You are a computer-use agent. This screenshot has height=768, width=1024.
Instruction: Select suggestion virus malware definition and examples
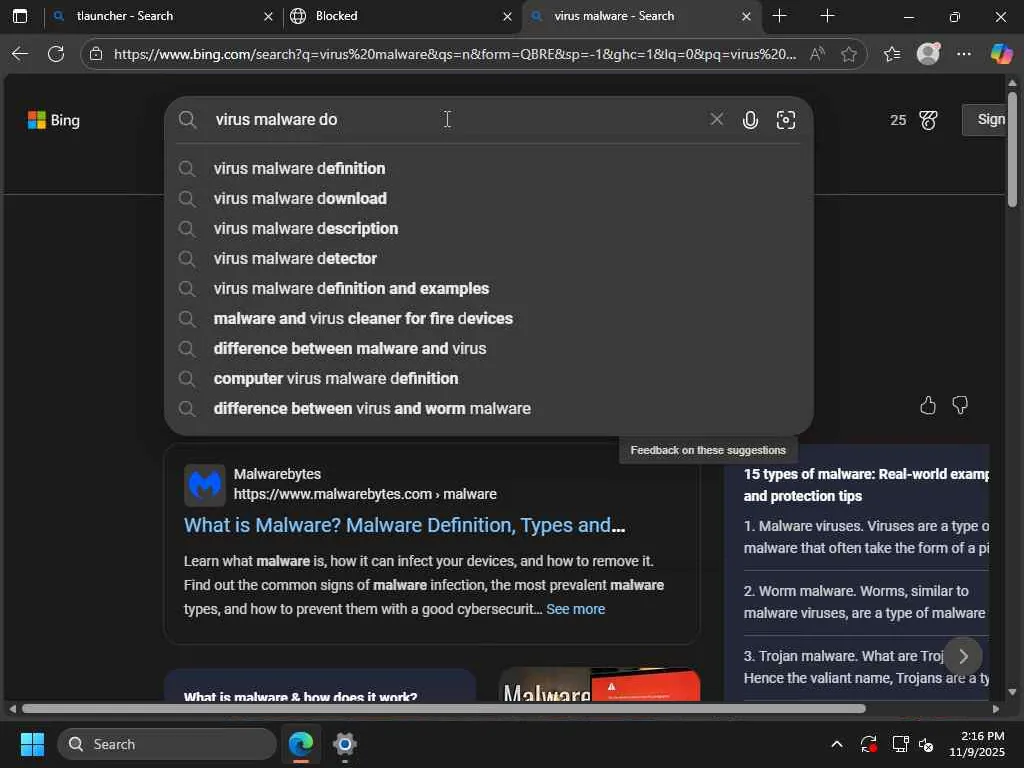[488, 289]
